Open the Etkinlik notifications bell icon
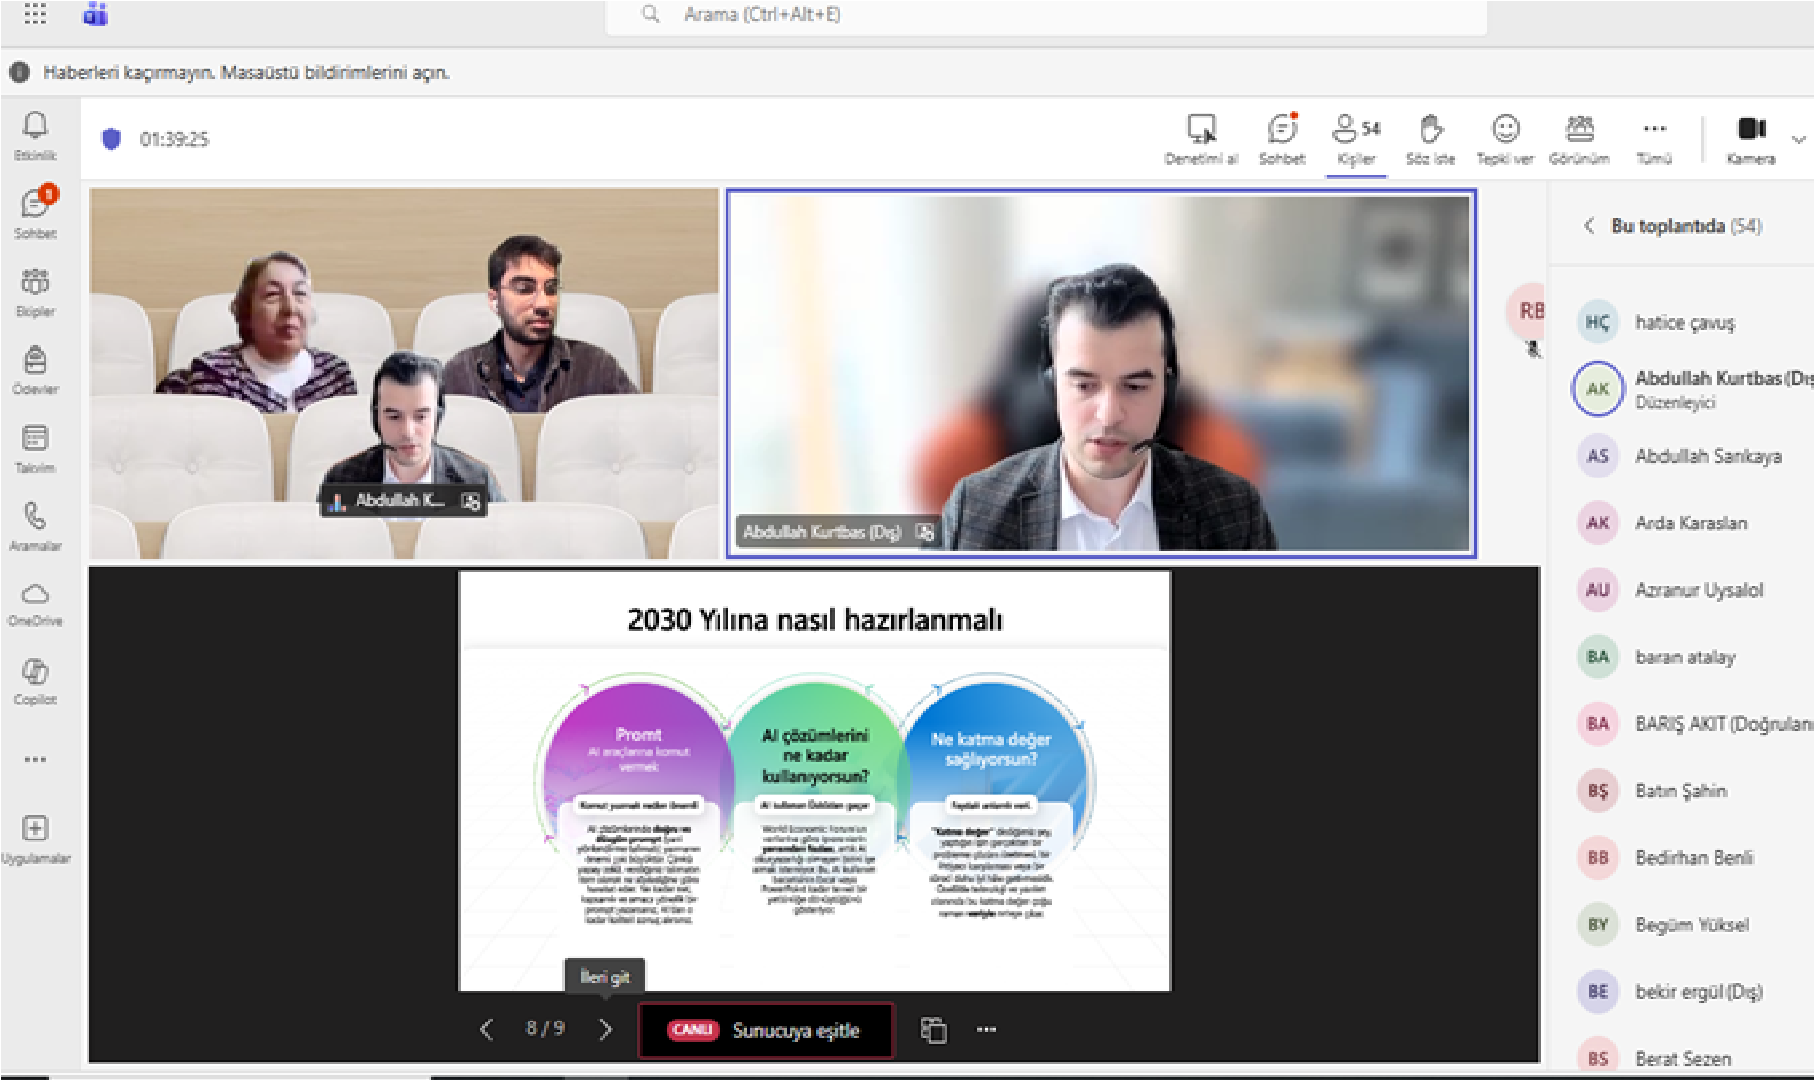The image size is (1814, 1080). click(x=35, y=134)
